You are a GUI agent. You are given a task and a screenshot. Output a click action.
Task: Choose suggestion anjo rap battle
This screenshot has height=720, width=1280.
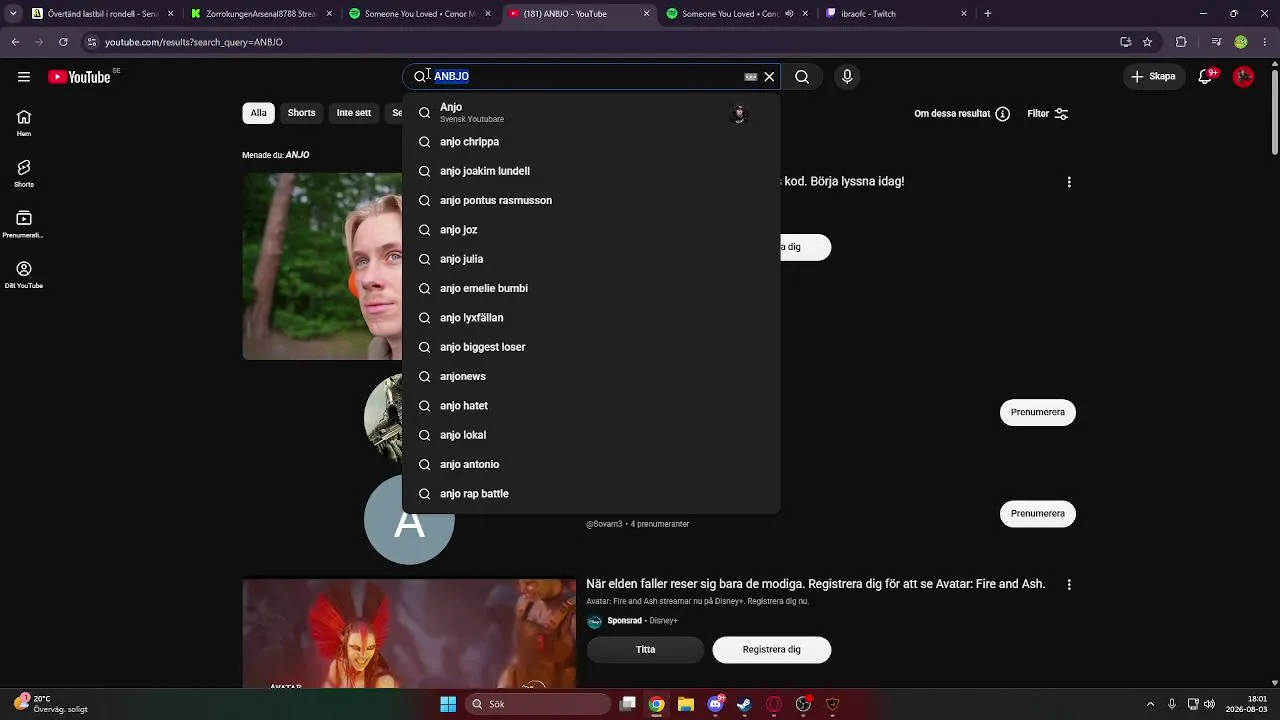click(x=590, y=494)
